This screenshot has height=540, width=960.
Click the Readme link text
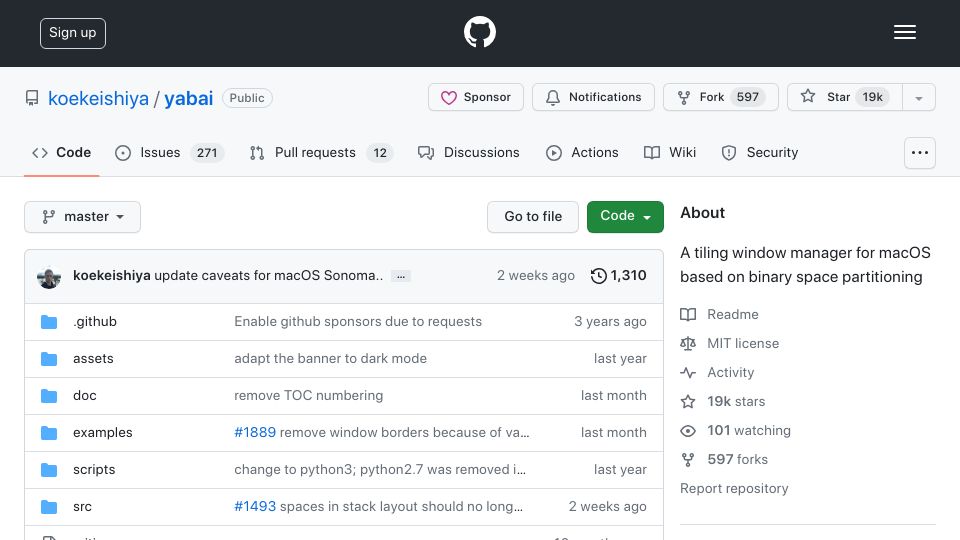tap(732, 315)
